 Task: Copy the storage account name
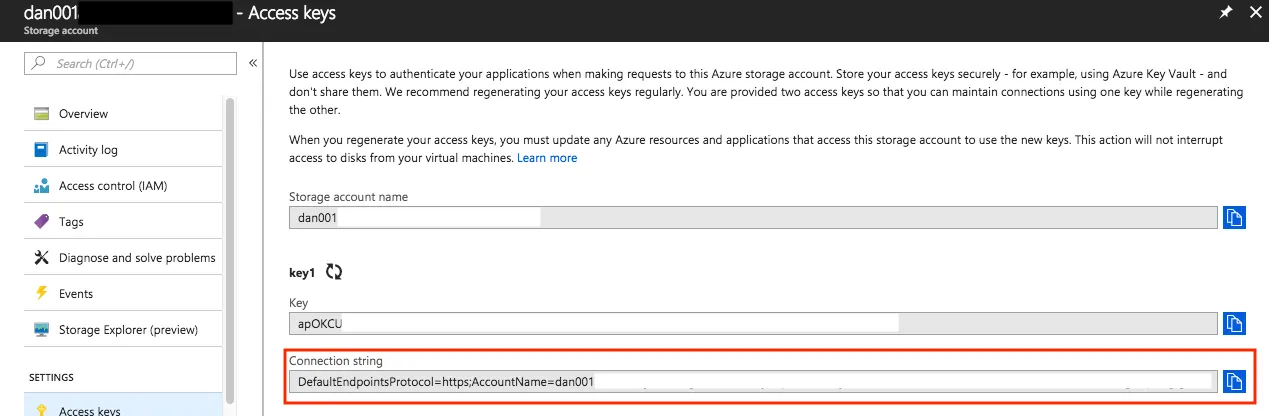click(x=1234, y=217)
